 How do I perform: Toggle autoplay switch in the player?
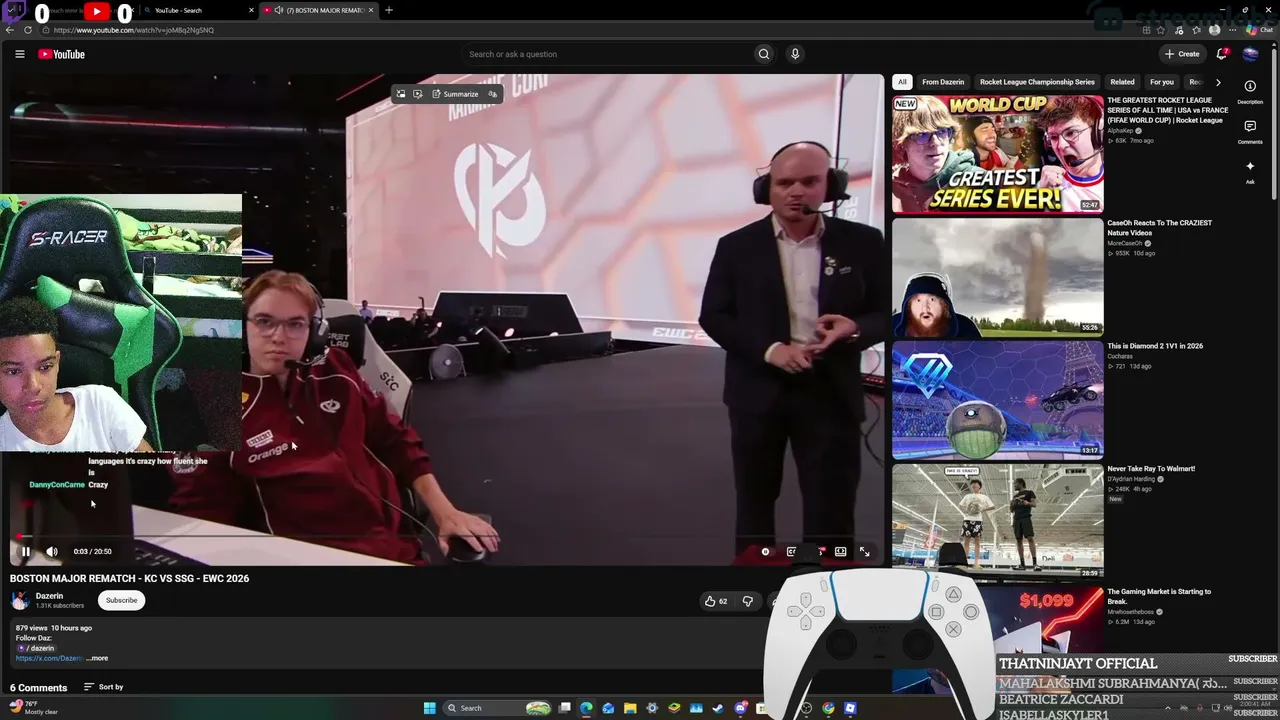(x=766, y=551)
